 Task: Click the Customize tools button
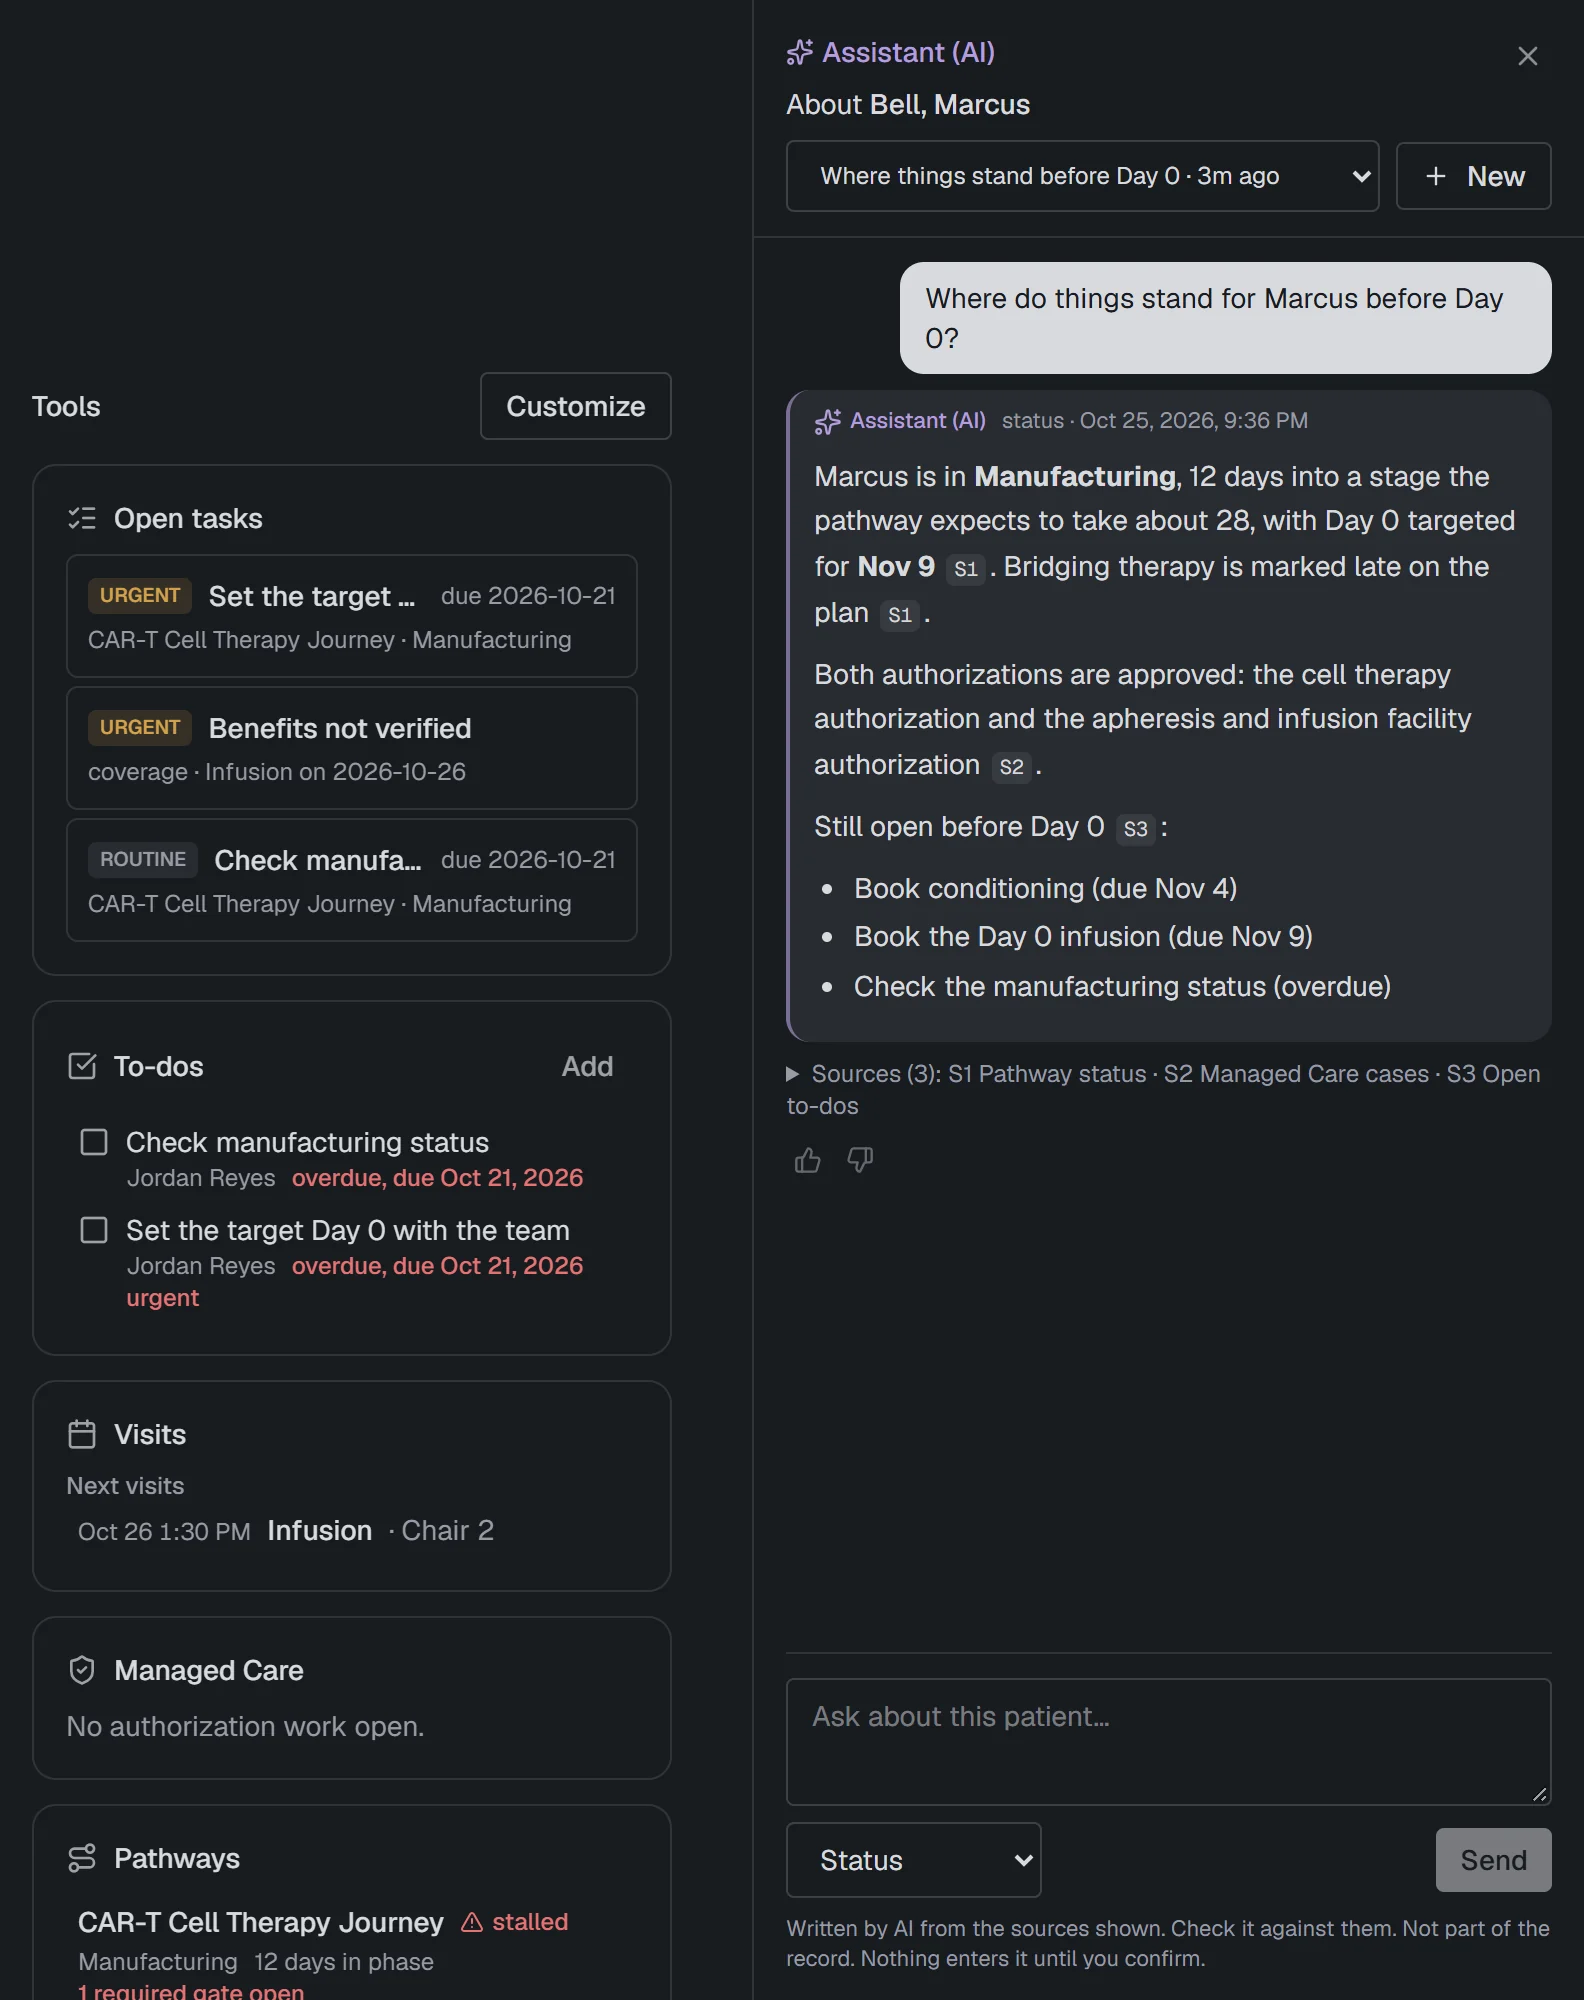(x=575, y=406)
